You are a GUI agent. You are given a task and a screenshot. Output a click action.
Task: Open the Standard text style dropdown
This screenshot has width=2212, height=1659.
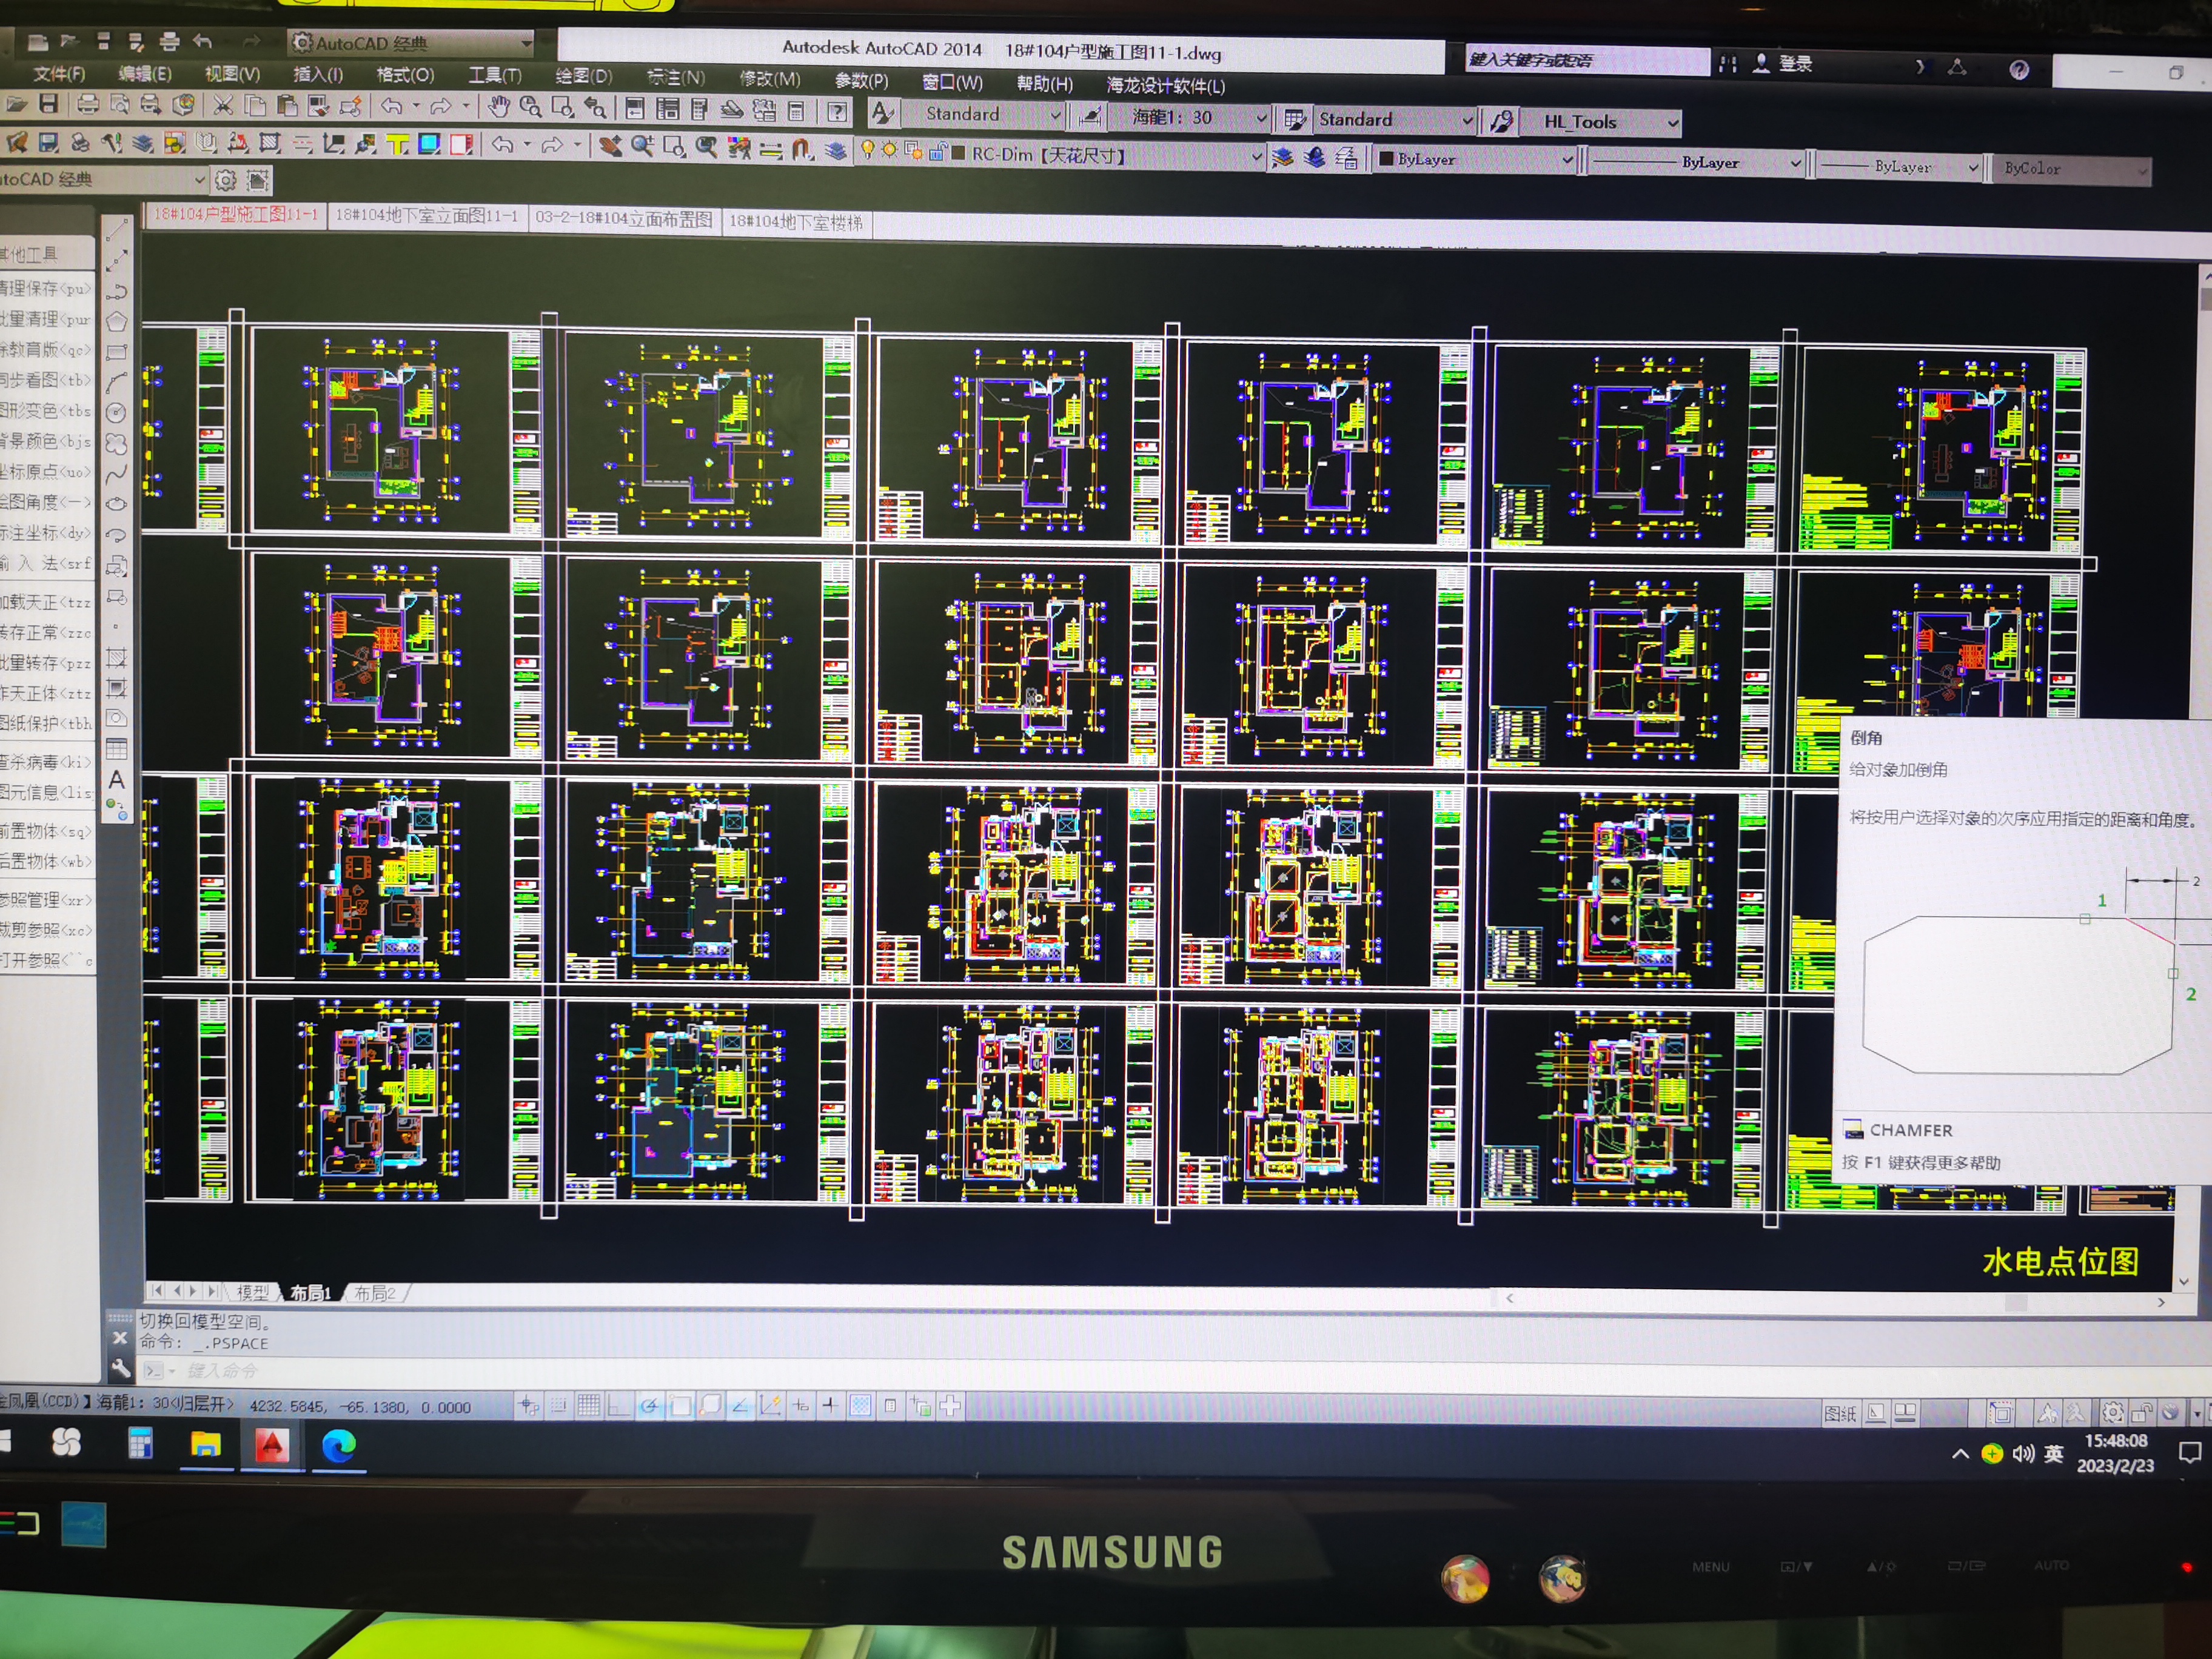click(x=1055, y=116)
